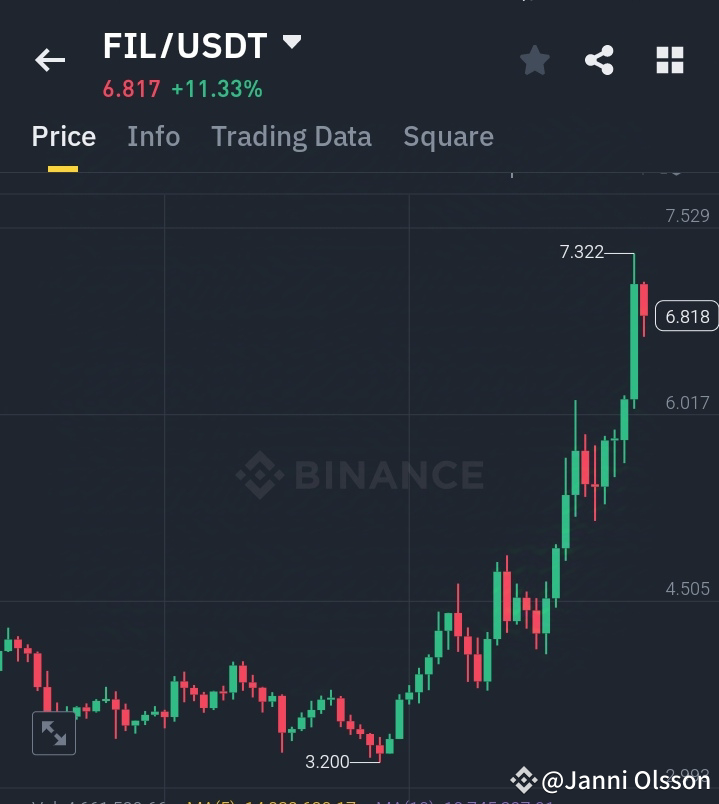Tap the fullscreen expand icon on the chart

point(54,733)
